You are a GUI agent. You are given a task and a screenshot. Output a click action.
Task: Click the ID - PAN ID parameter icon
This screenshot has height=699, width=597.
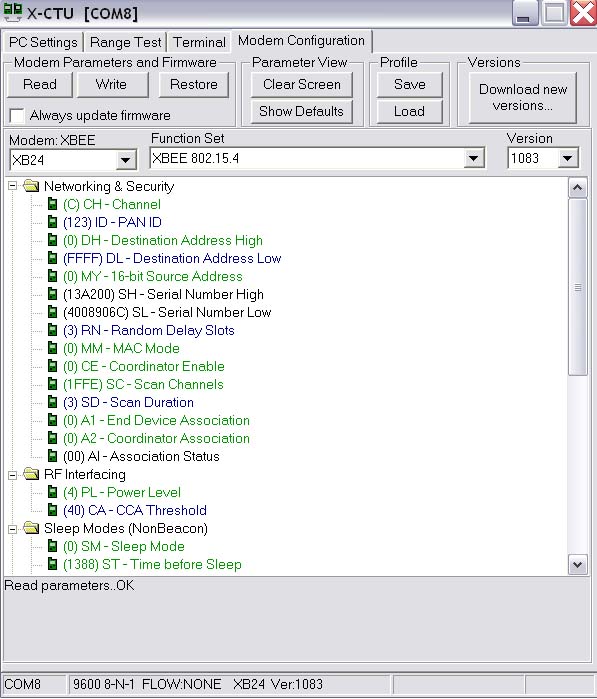click(x=53, y=222)
